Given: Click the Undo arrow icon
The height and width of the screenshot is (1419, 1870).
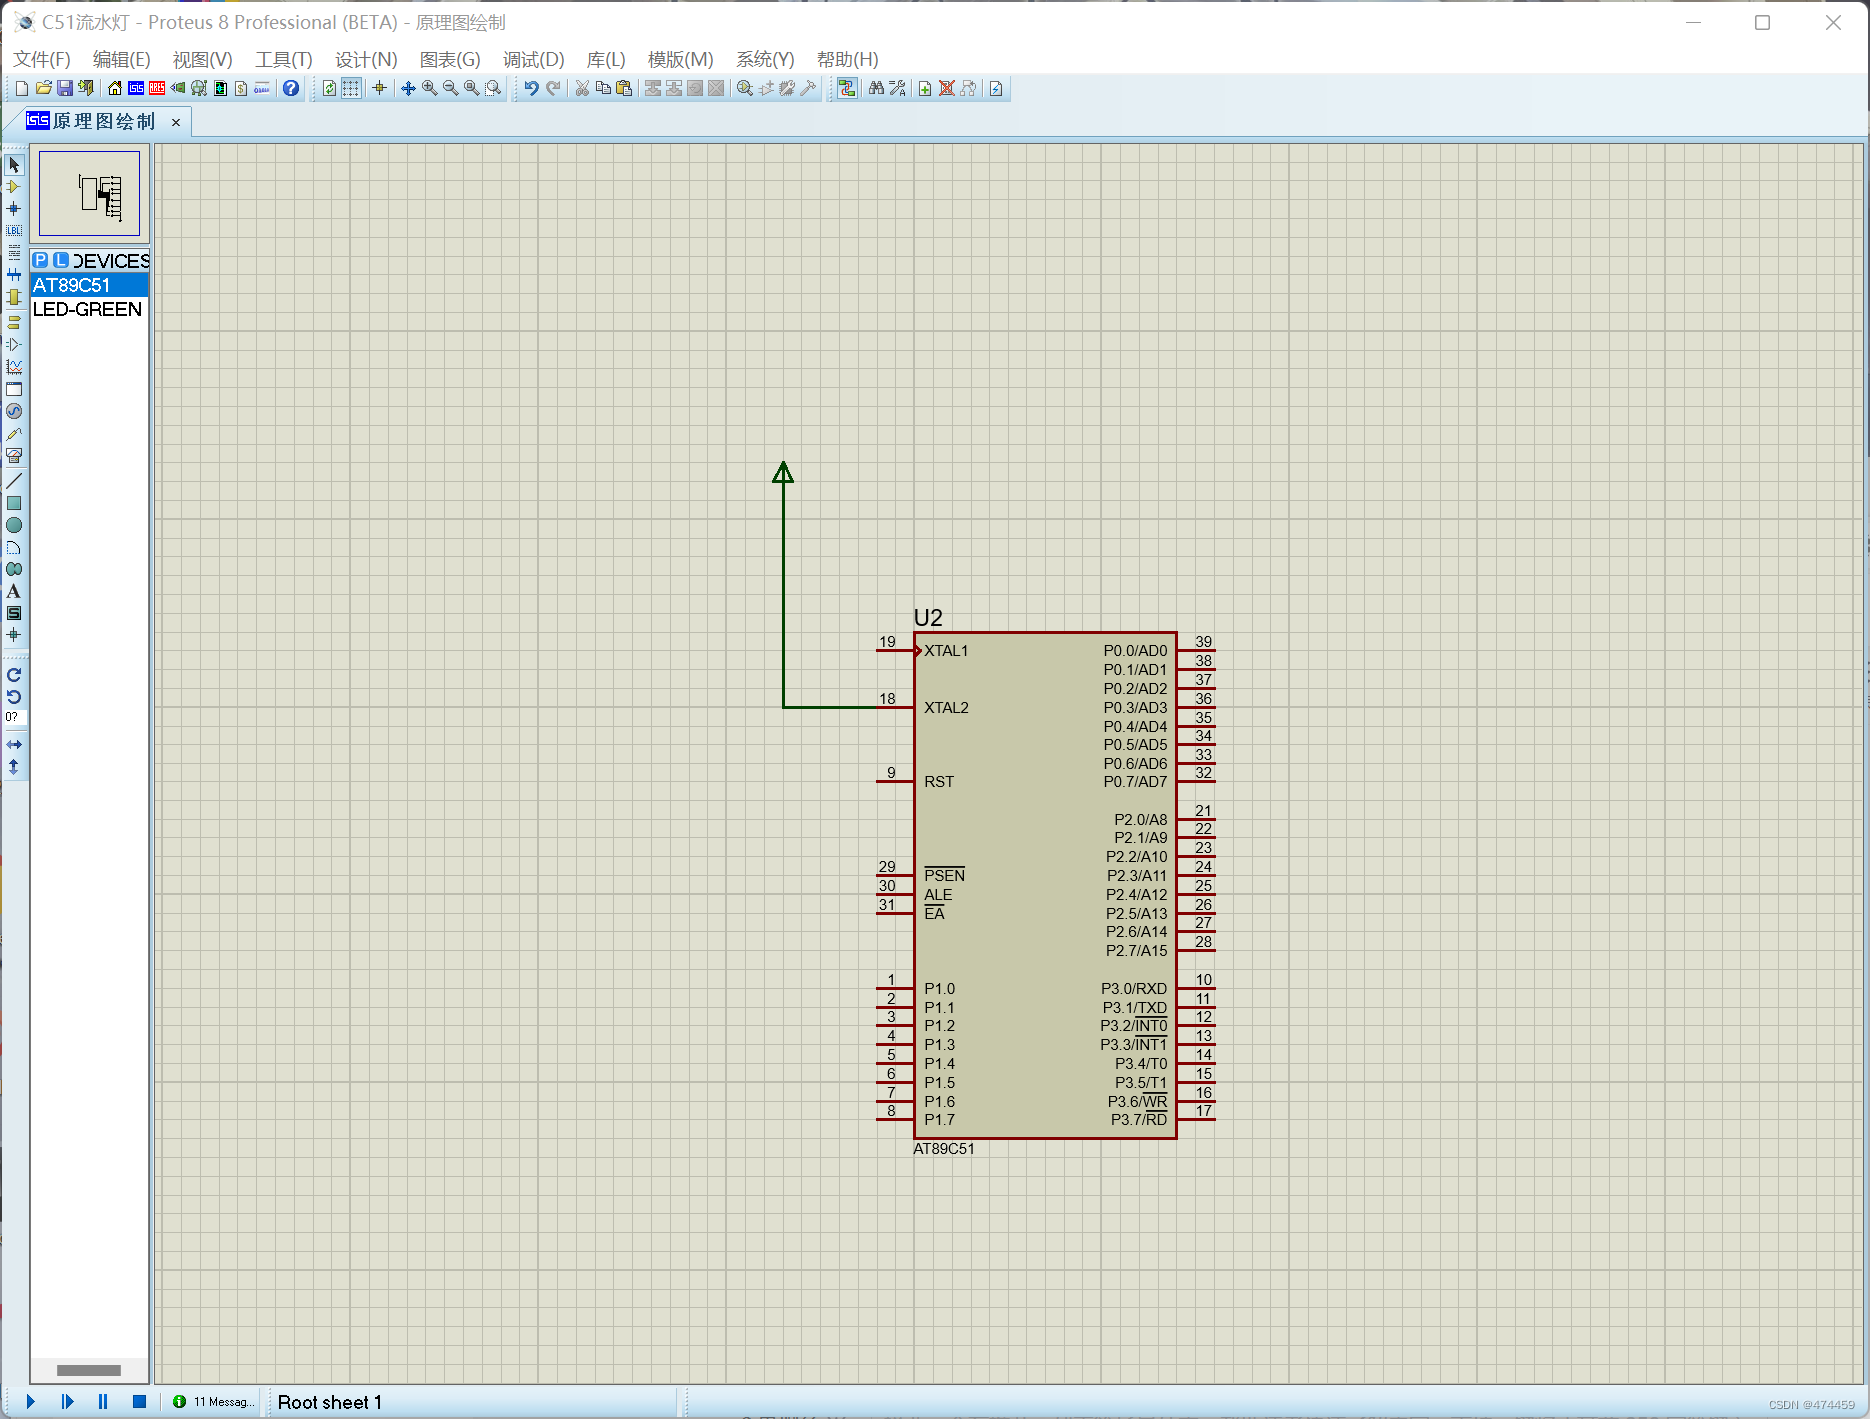Looking at the screenshot, I should (x=531, y=88).
